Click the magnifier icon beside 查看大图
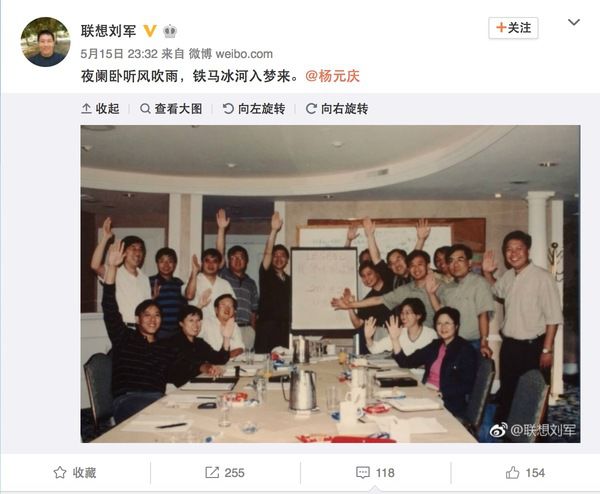The height and width of the screenshot is (494, 600). (x=145, y=109)
